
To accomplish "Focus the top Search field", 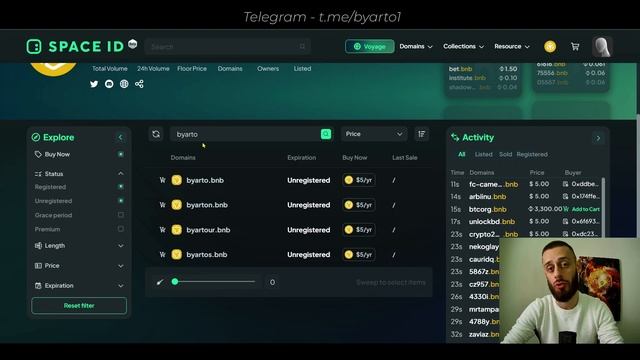I will (227, 47).
